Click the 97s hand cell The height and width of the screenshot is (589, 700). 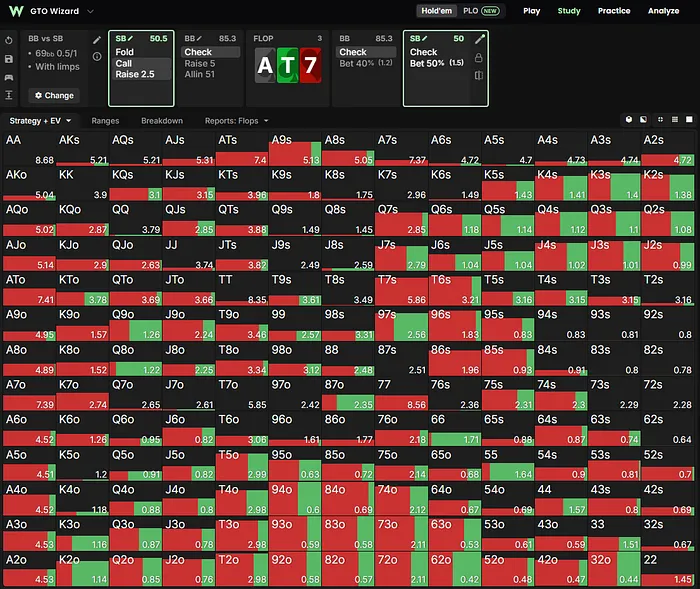(401, 324)
